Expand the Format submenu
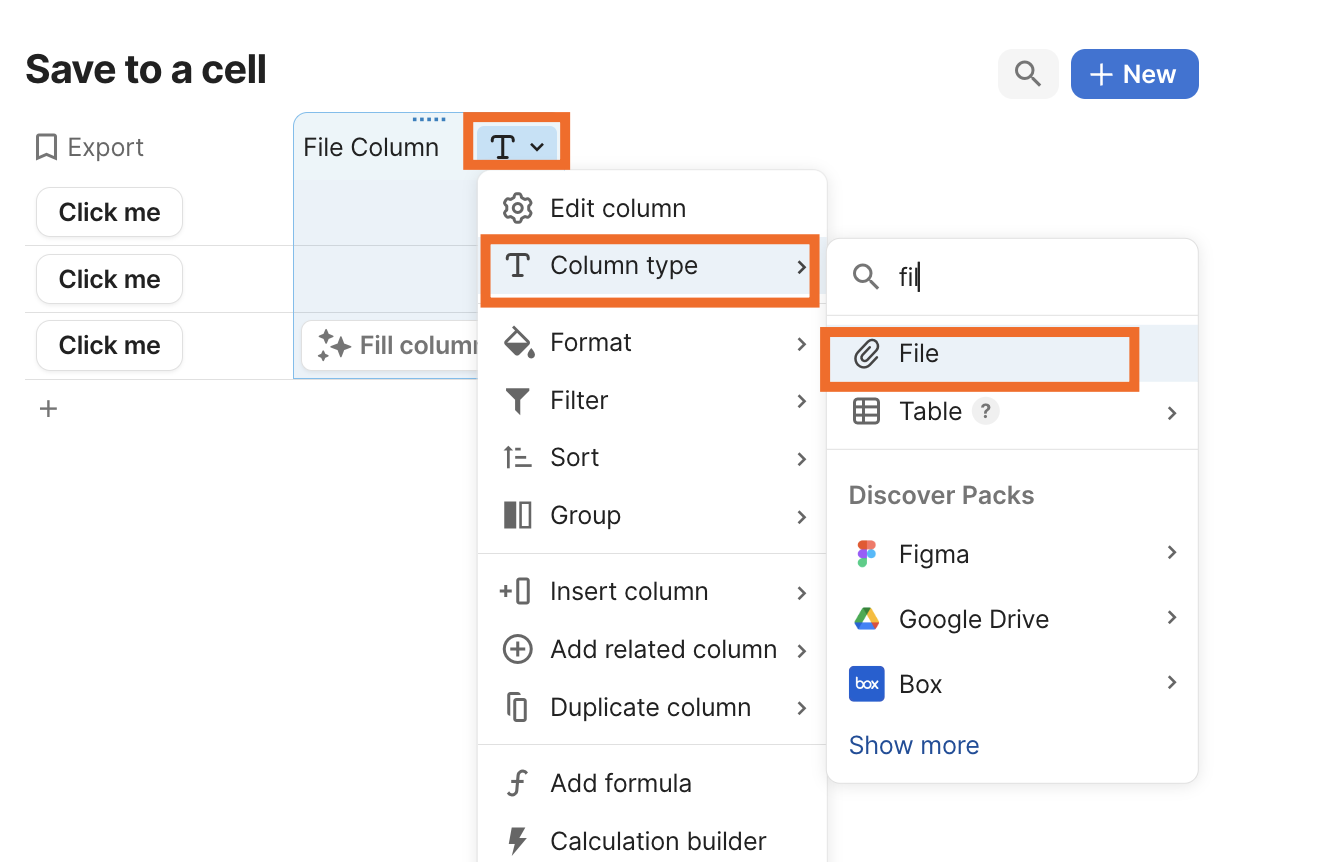 coord(801,343)
